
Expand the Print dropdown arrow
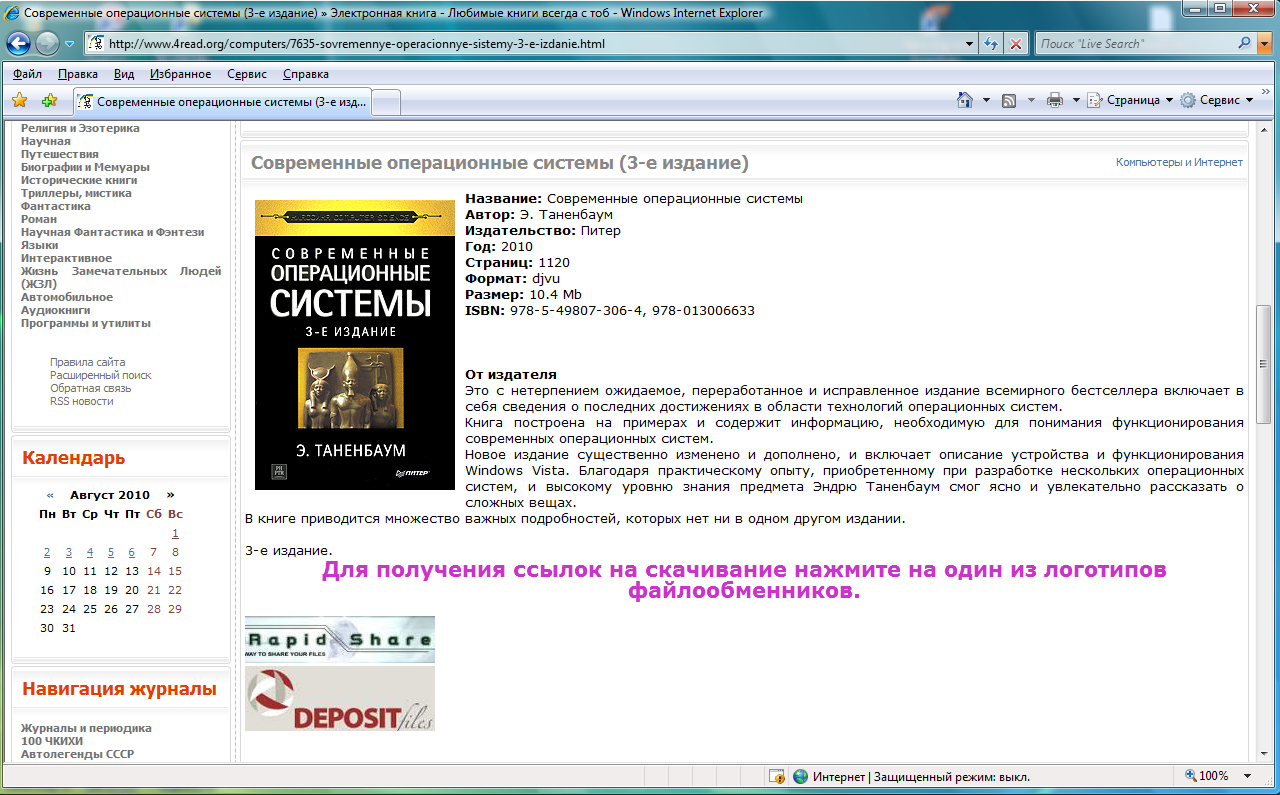click(x=1076, y=100)
